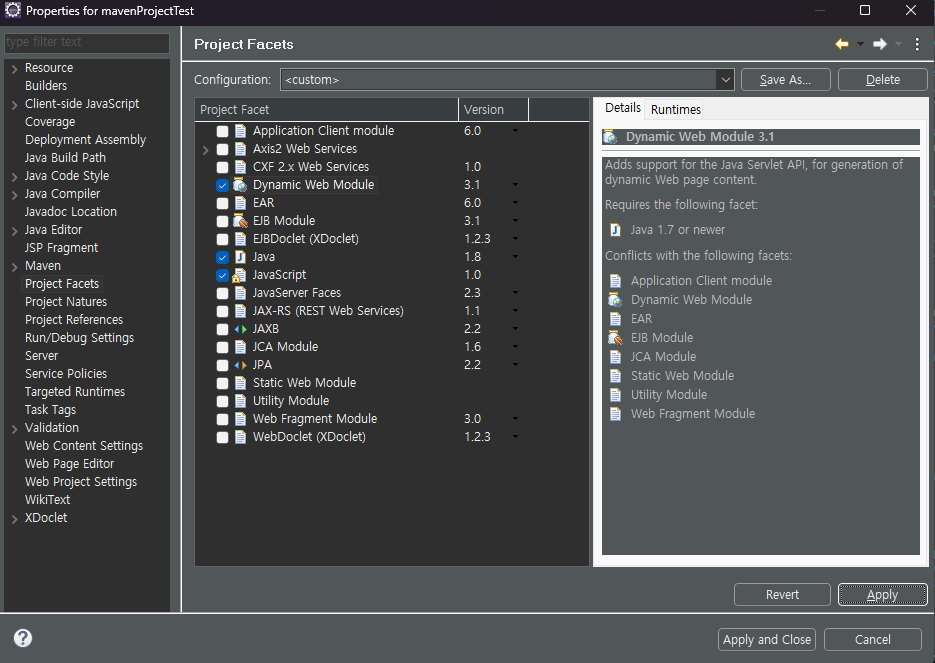Switch to the Runtimes tab
The image size is (935, 663).
(676, 110)
